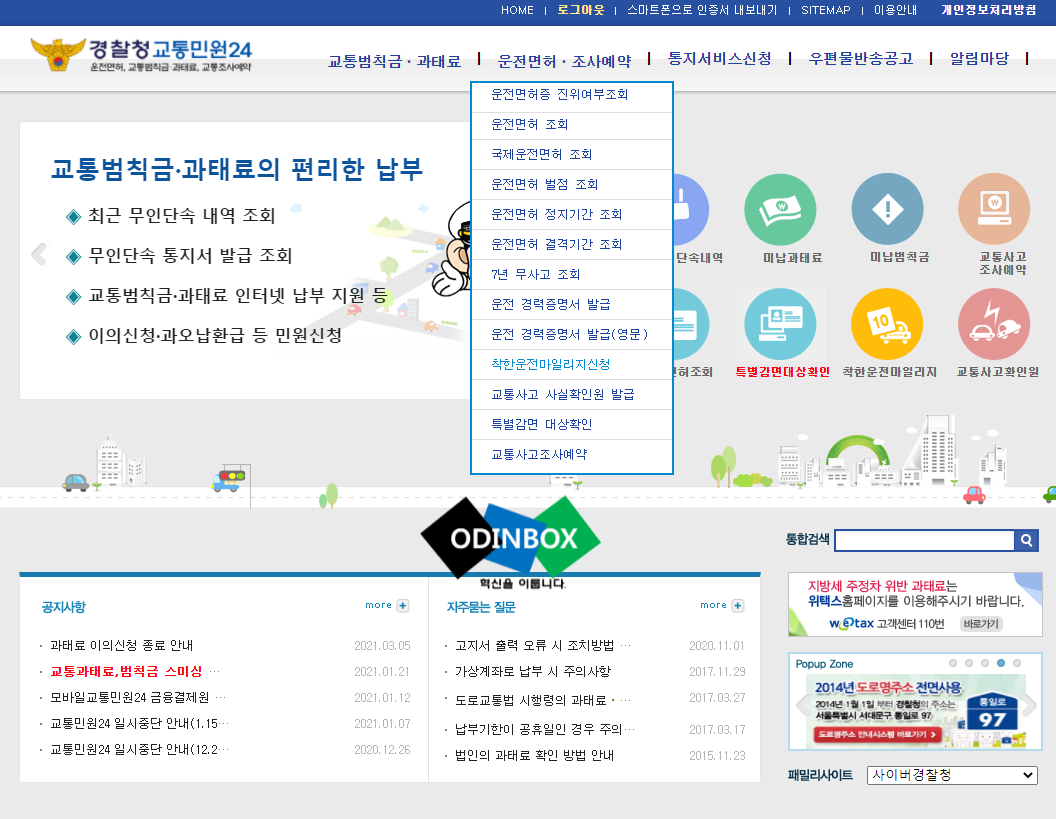1056x819 pixels.
Task: Open FAQ 납부기한이 공휴일인 경우 주의
Action: pyautogui.click(x=538, y=729)
